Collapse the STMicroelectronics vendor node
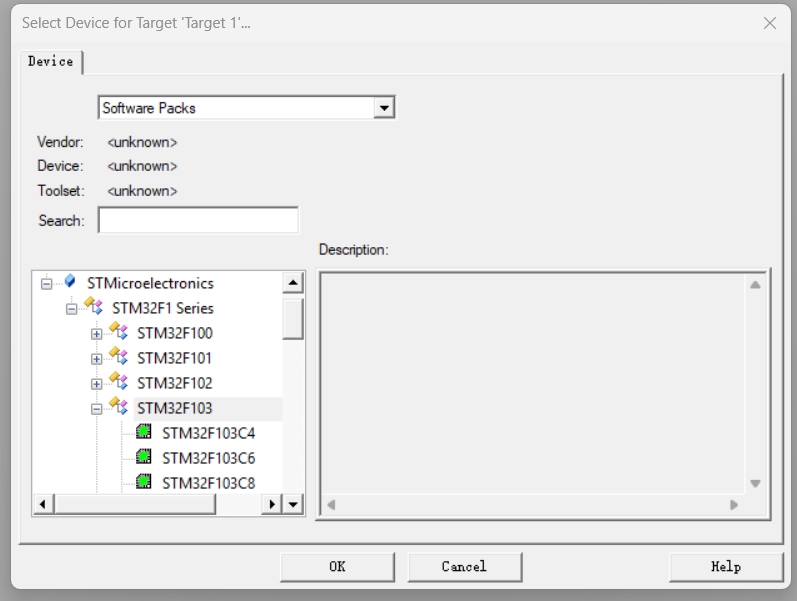The width and height of the screenshot is (797, 601). (46, 284)
